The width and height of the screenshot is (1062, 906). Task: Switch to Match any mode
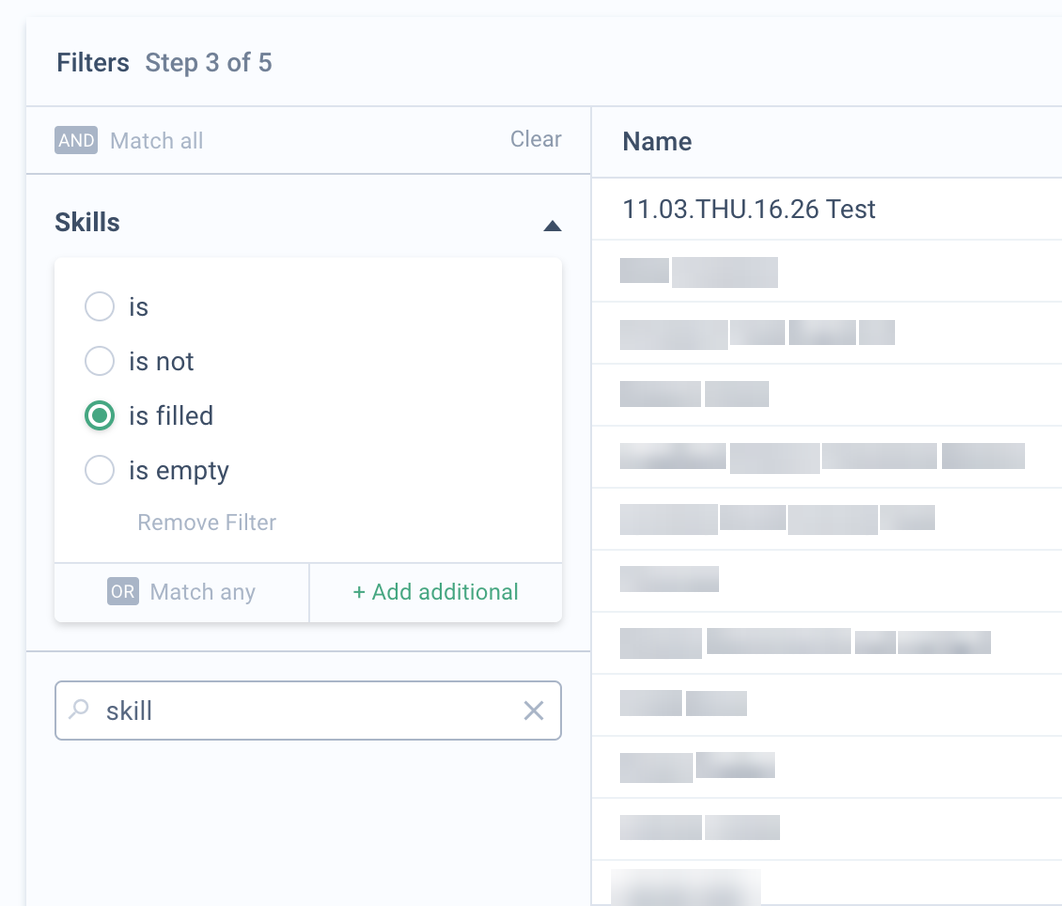pos(182,592)
